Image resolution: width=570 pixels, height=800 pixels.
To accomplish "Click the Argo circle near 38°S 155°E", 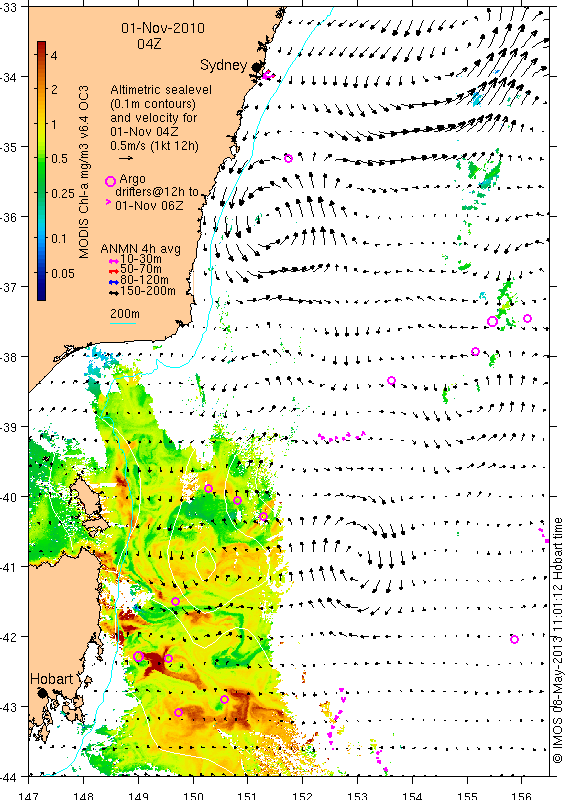I will pyautogui.click(x=475, y=351).
